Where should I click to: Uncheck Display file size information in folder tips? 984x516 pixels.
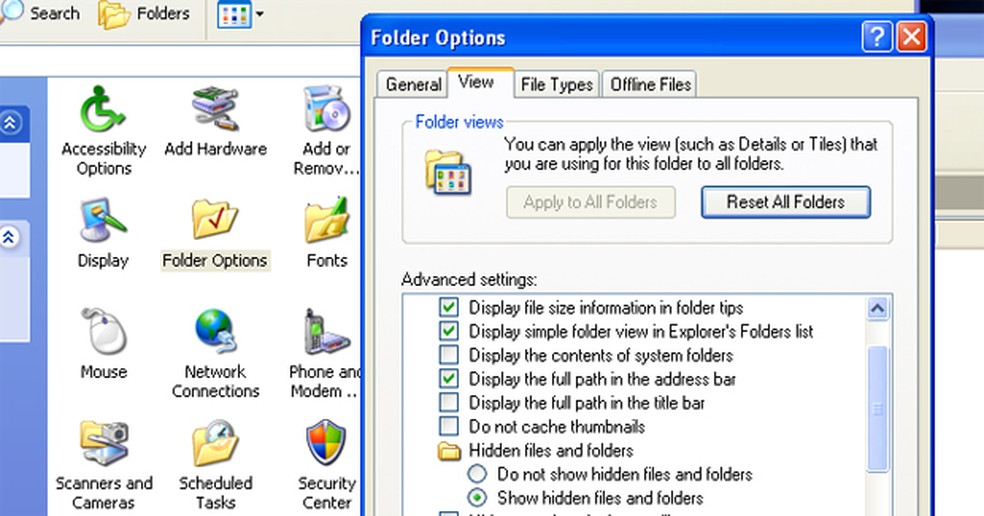click(449, 308)
